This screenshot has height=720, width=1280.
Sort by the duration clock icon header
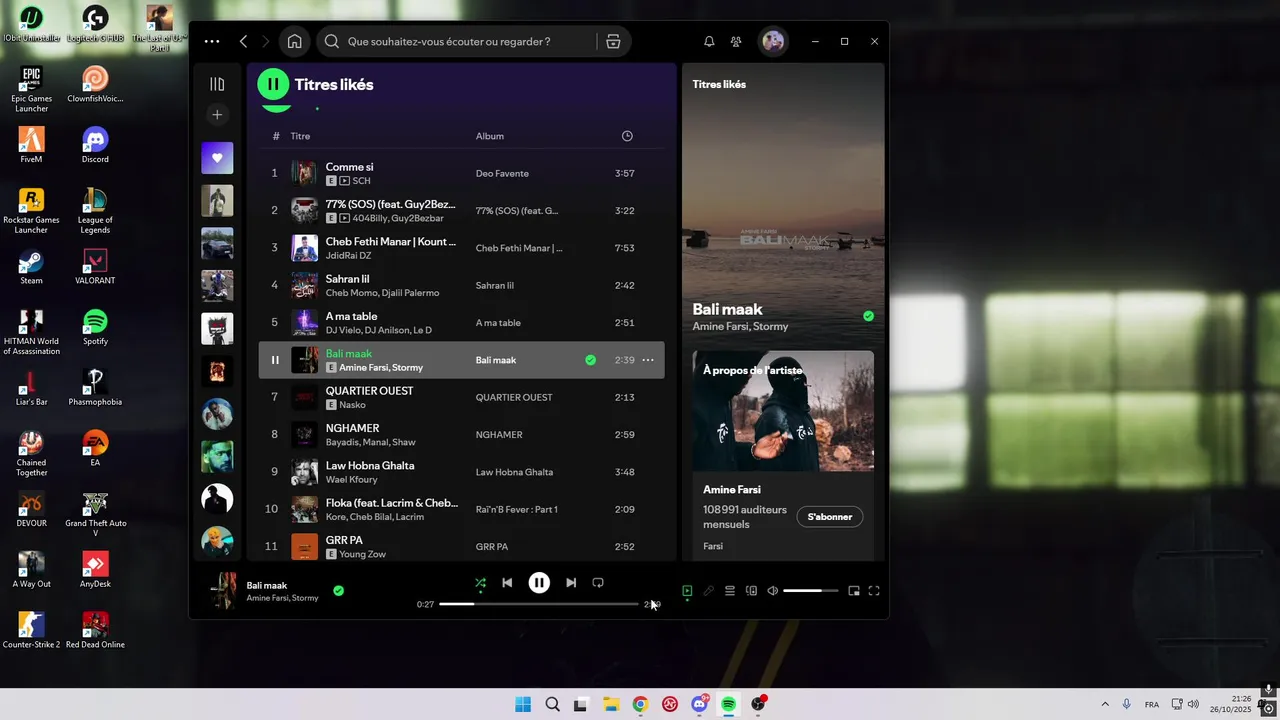click(x=627, y=136)
